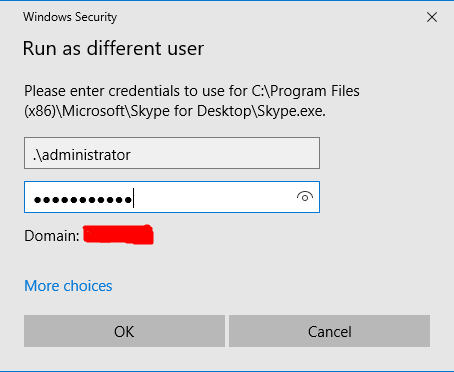Reveal the password with the eye icon
The image size is (454, 372).
pyautogui.click(x=305, y=197)
